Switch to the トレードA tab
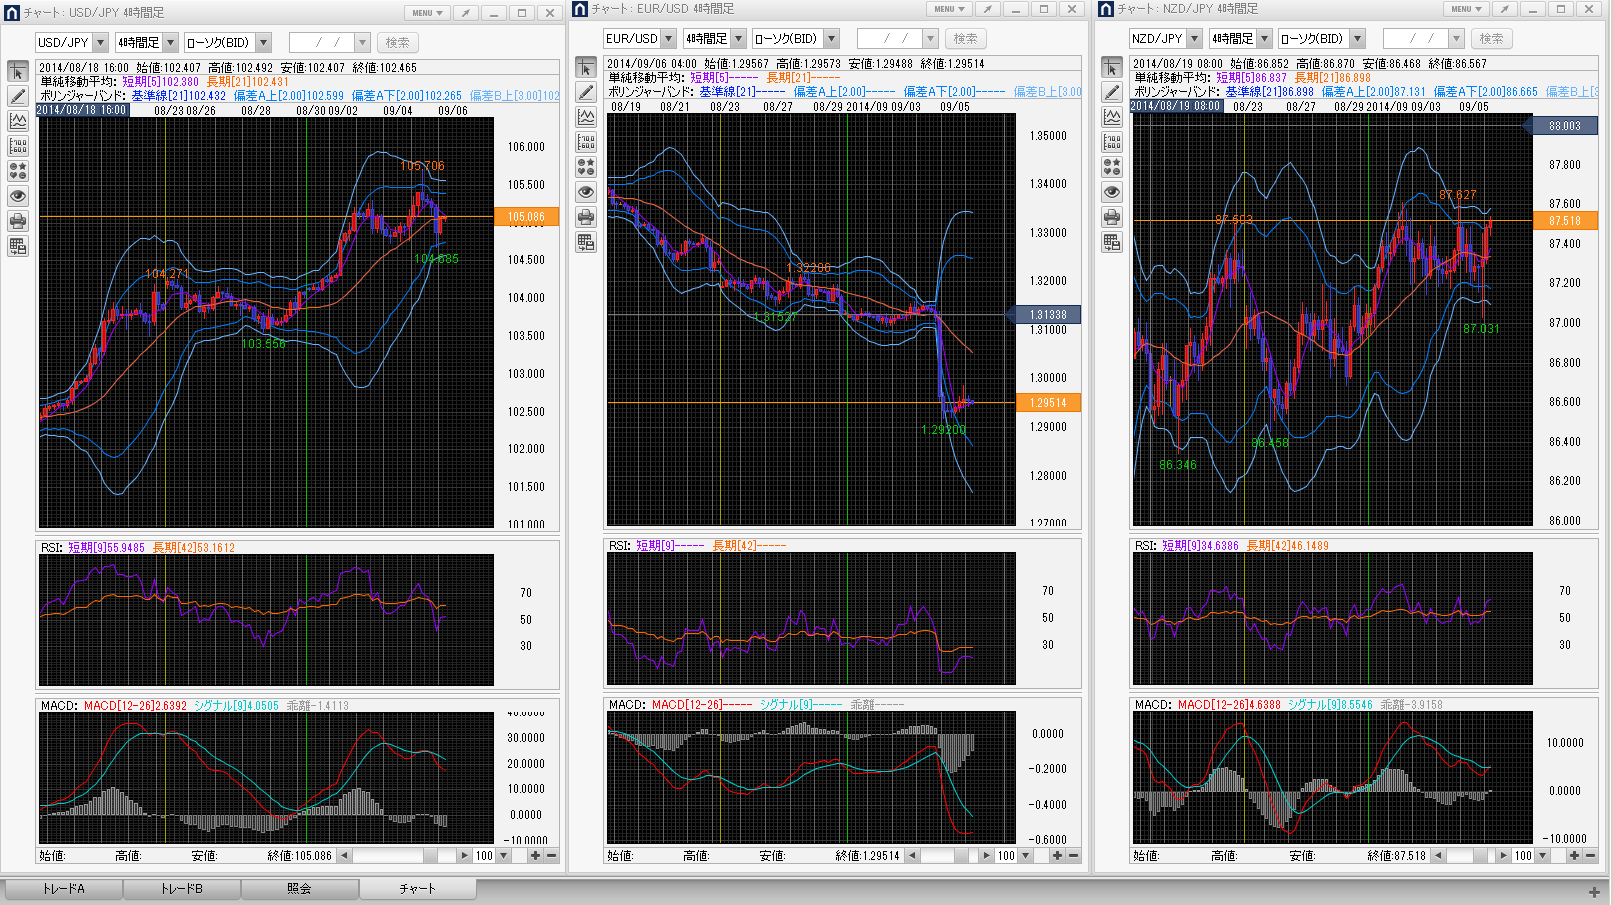 [64, 889]
